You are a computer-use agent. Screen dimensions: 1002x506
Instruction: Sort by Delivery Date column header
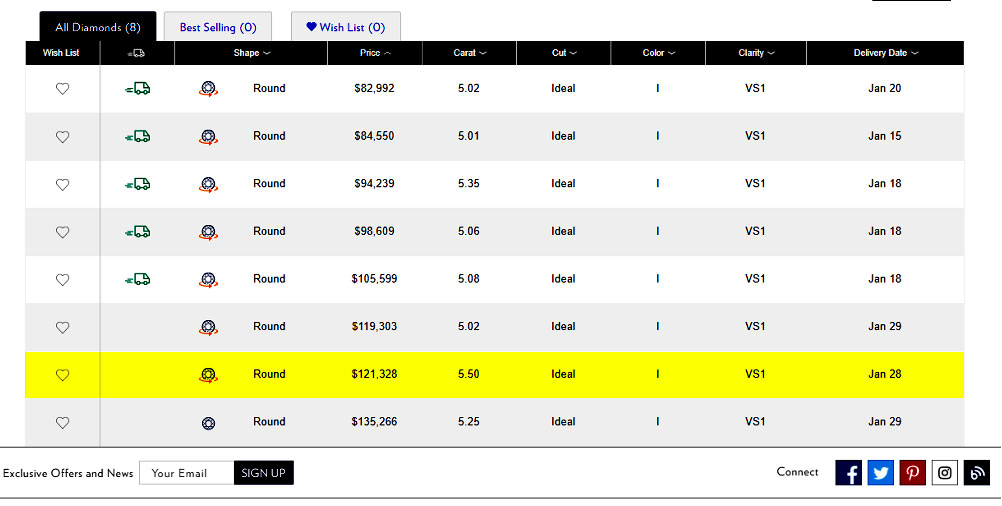(885, 53)
